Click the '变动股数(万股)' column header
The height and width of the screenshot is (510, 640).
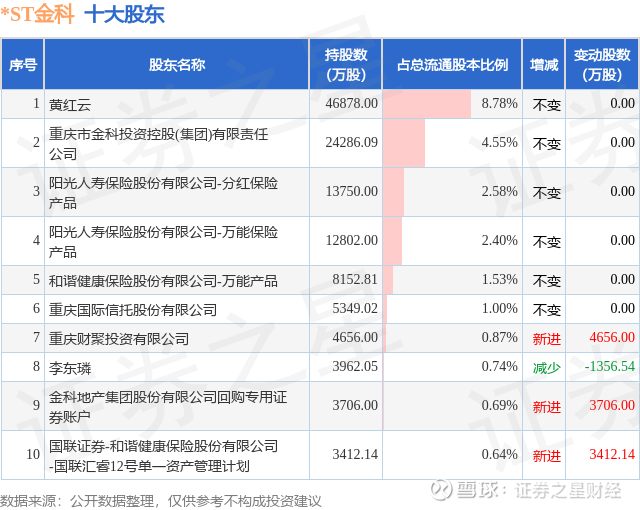[x=602, y=64]
